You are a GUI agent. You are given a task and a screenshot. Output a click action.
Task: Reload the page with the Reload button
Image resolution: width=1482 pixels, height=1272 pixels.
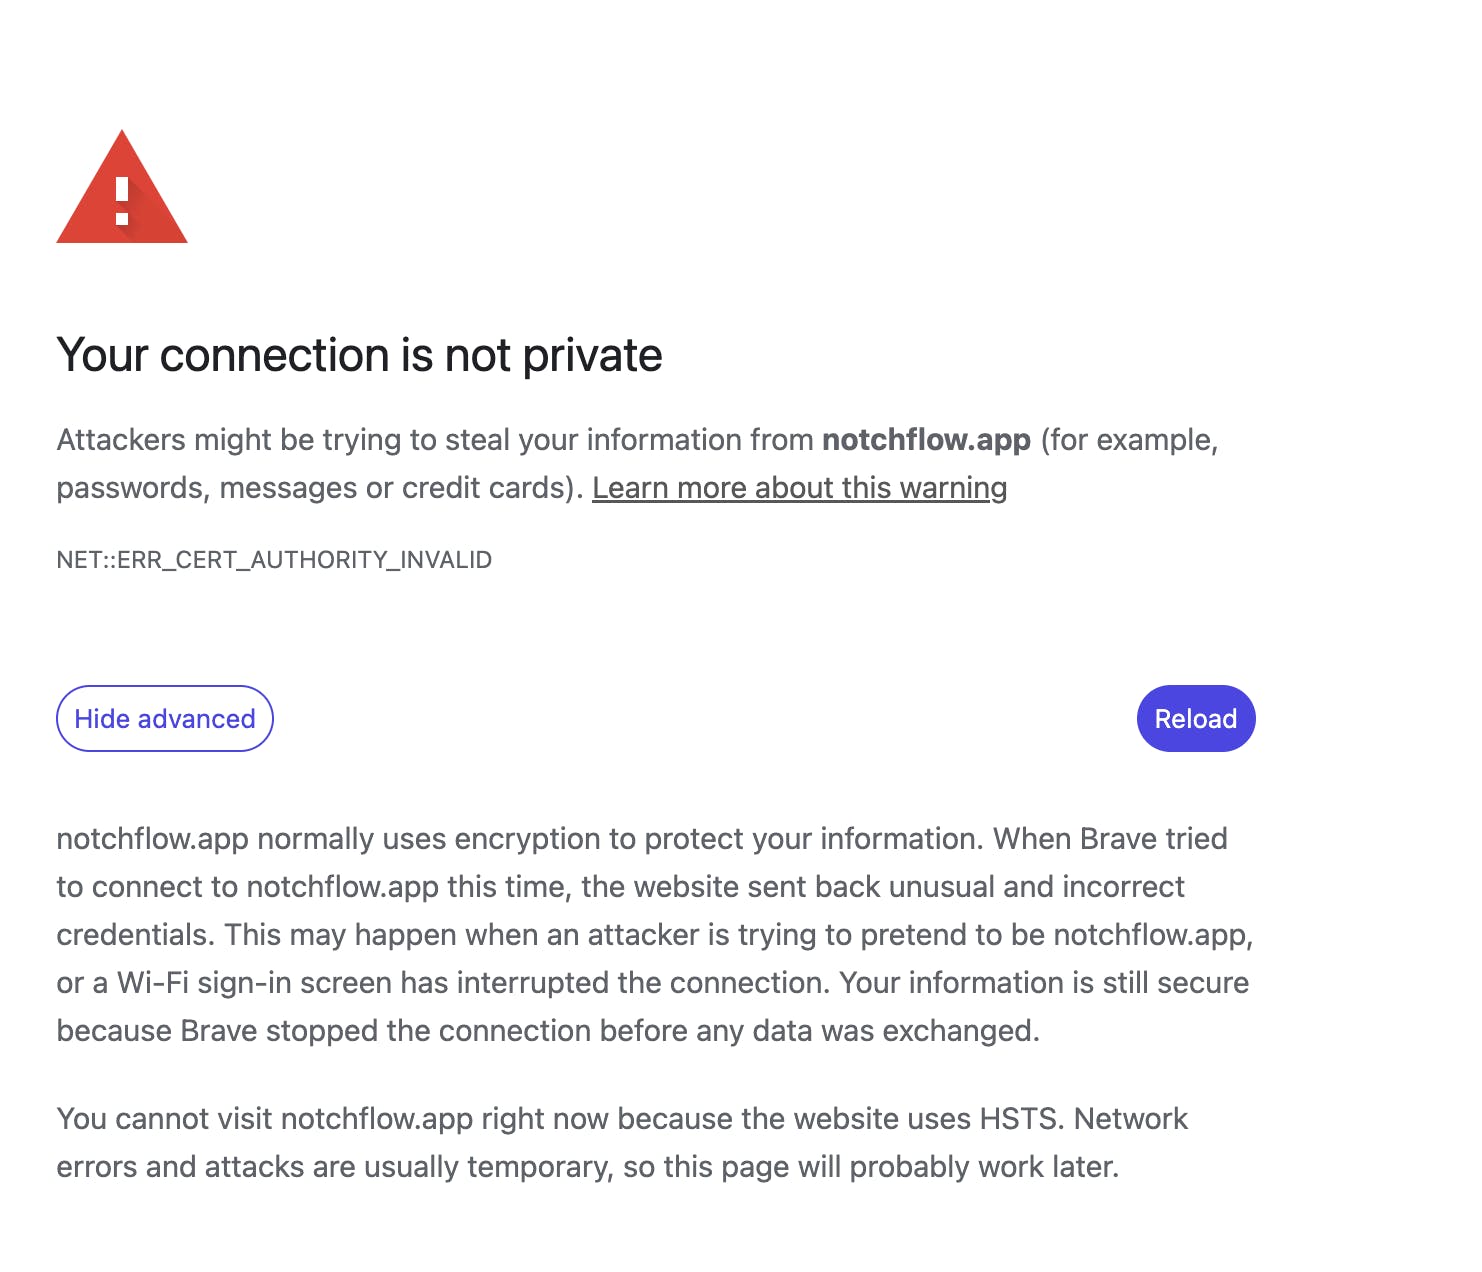pyautogui.click(x=1196, y=718)
